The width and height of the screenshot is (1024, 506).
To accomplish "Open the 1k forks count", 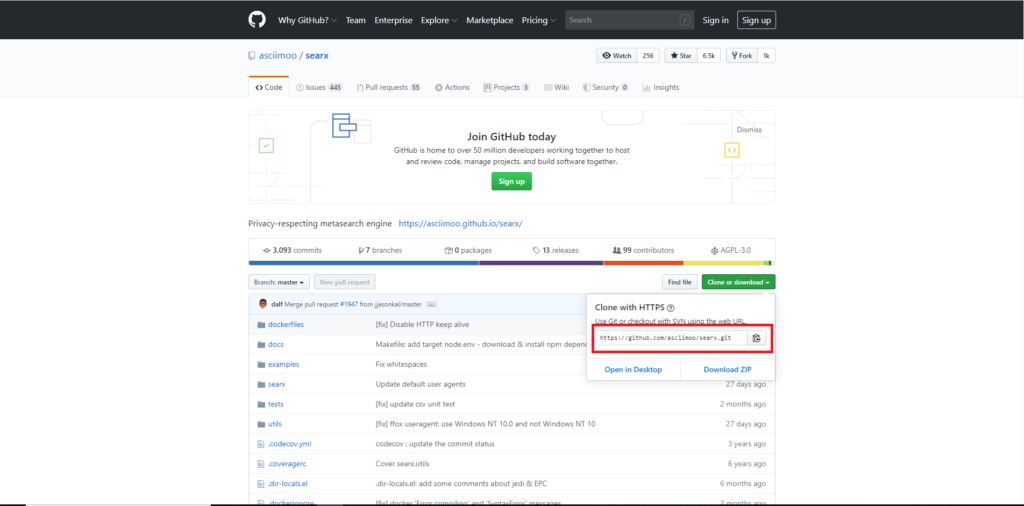I will 767,56.
